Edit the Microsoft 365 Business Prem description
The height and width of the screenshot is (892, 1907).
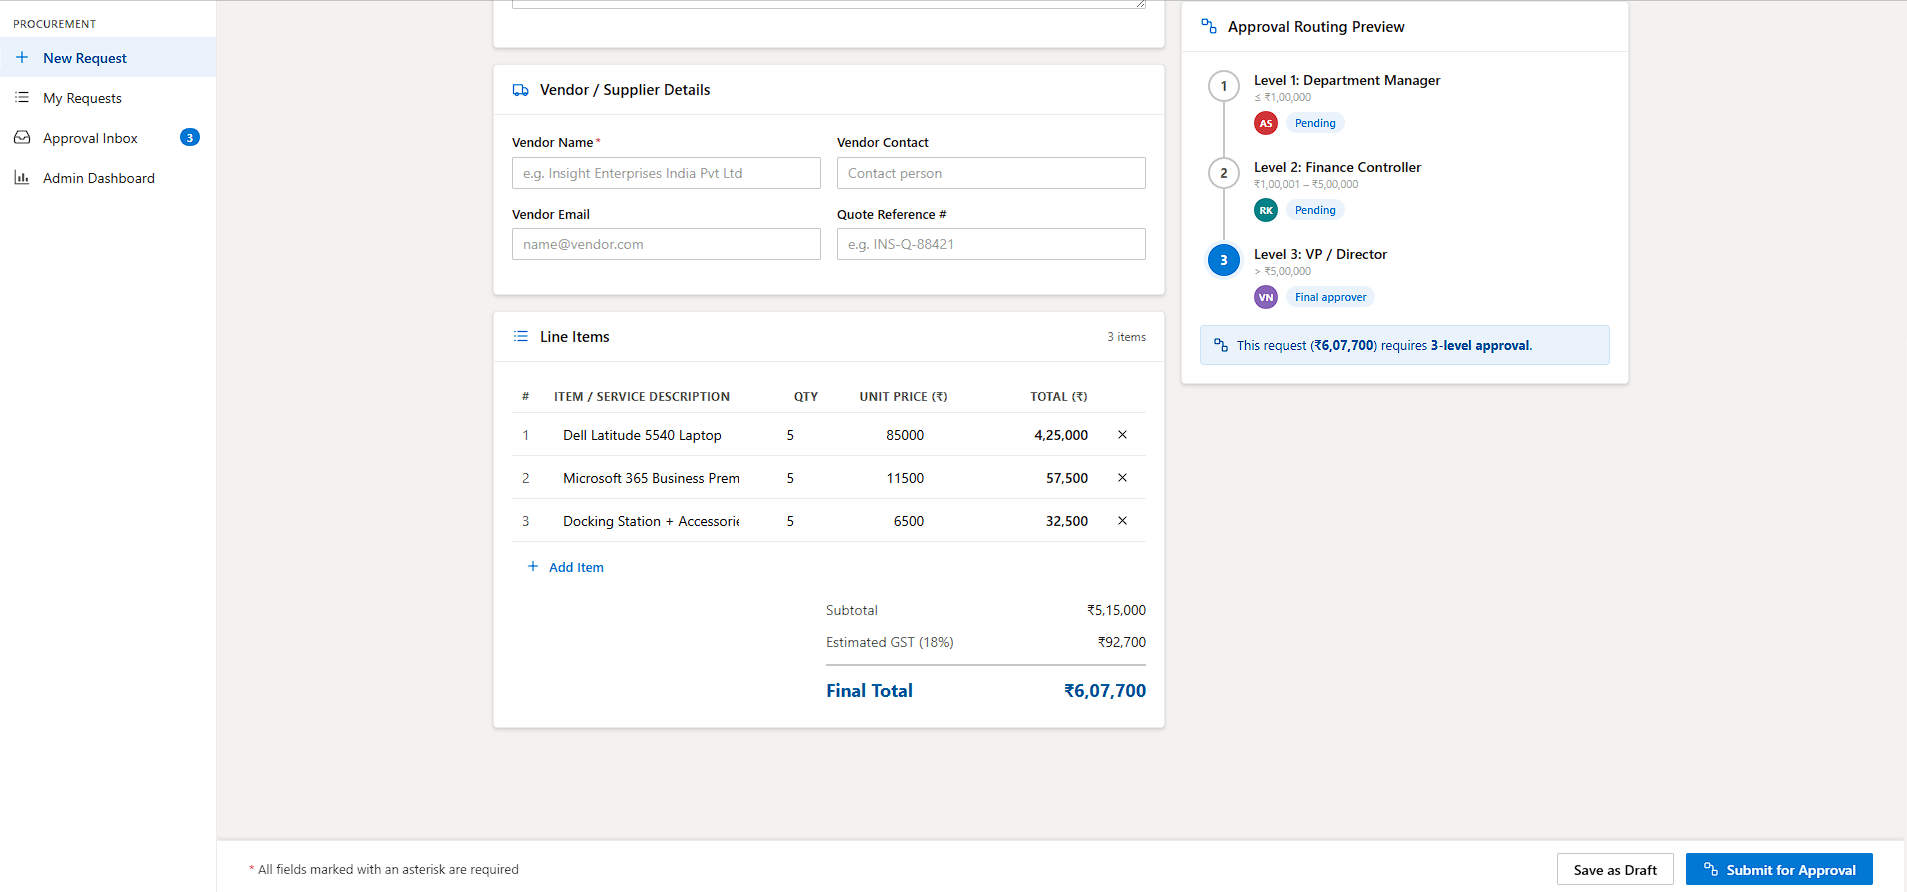[651, 478]
